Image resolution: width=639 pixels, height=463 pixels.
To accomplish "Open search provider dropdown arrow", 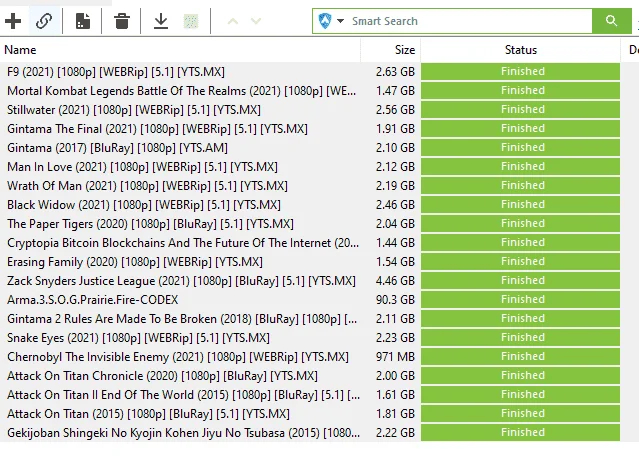I will point(340,21).
